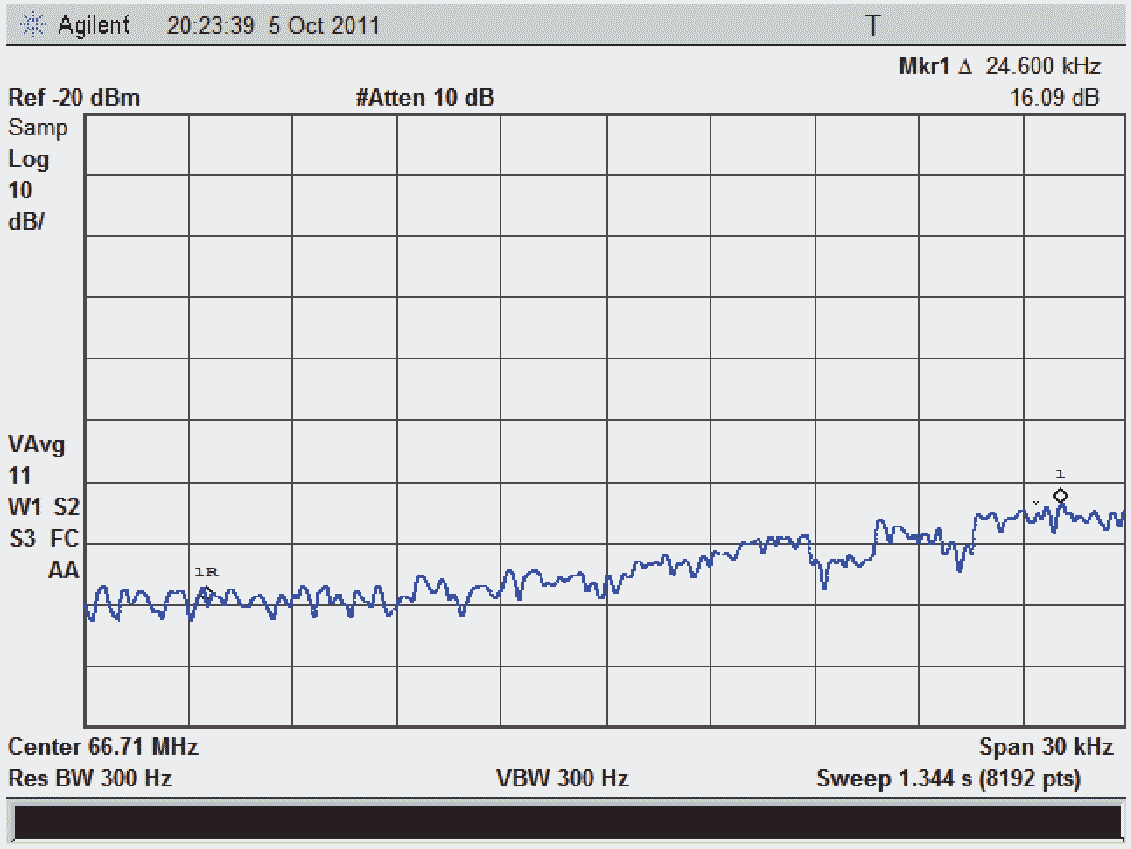This screenshot has width=1131, height=849.
Task: Select the Center 66.71 MHz frequency field
Action: (x=103, y=747)
